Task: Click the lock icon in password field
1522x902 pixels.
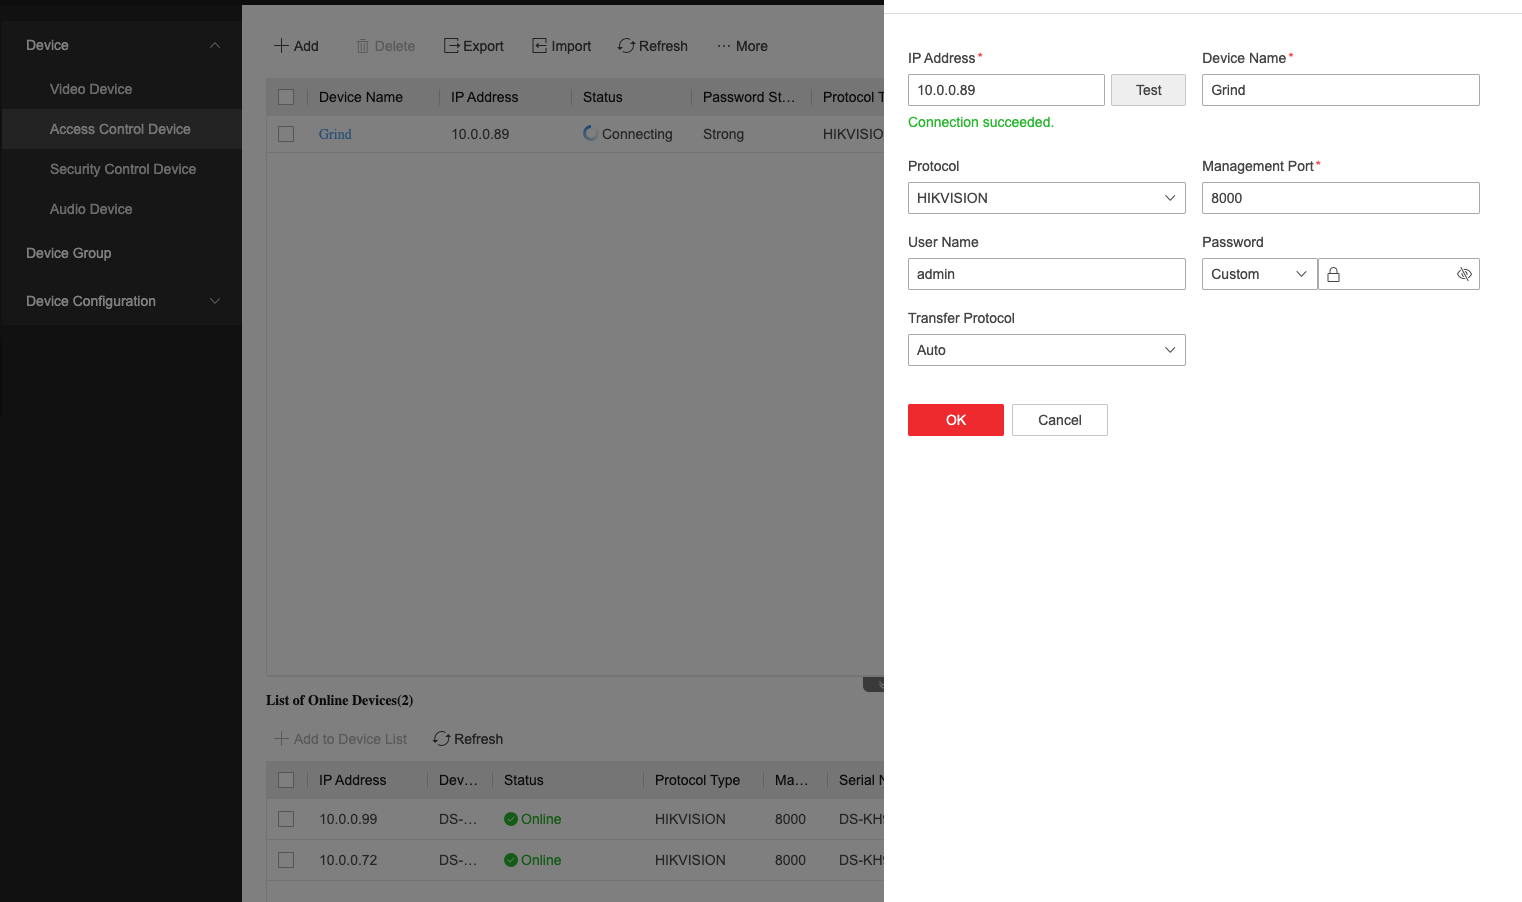Action: (x=1333, y=274)
